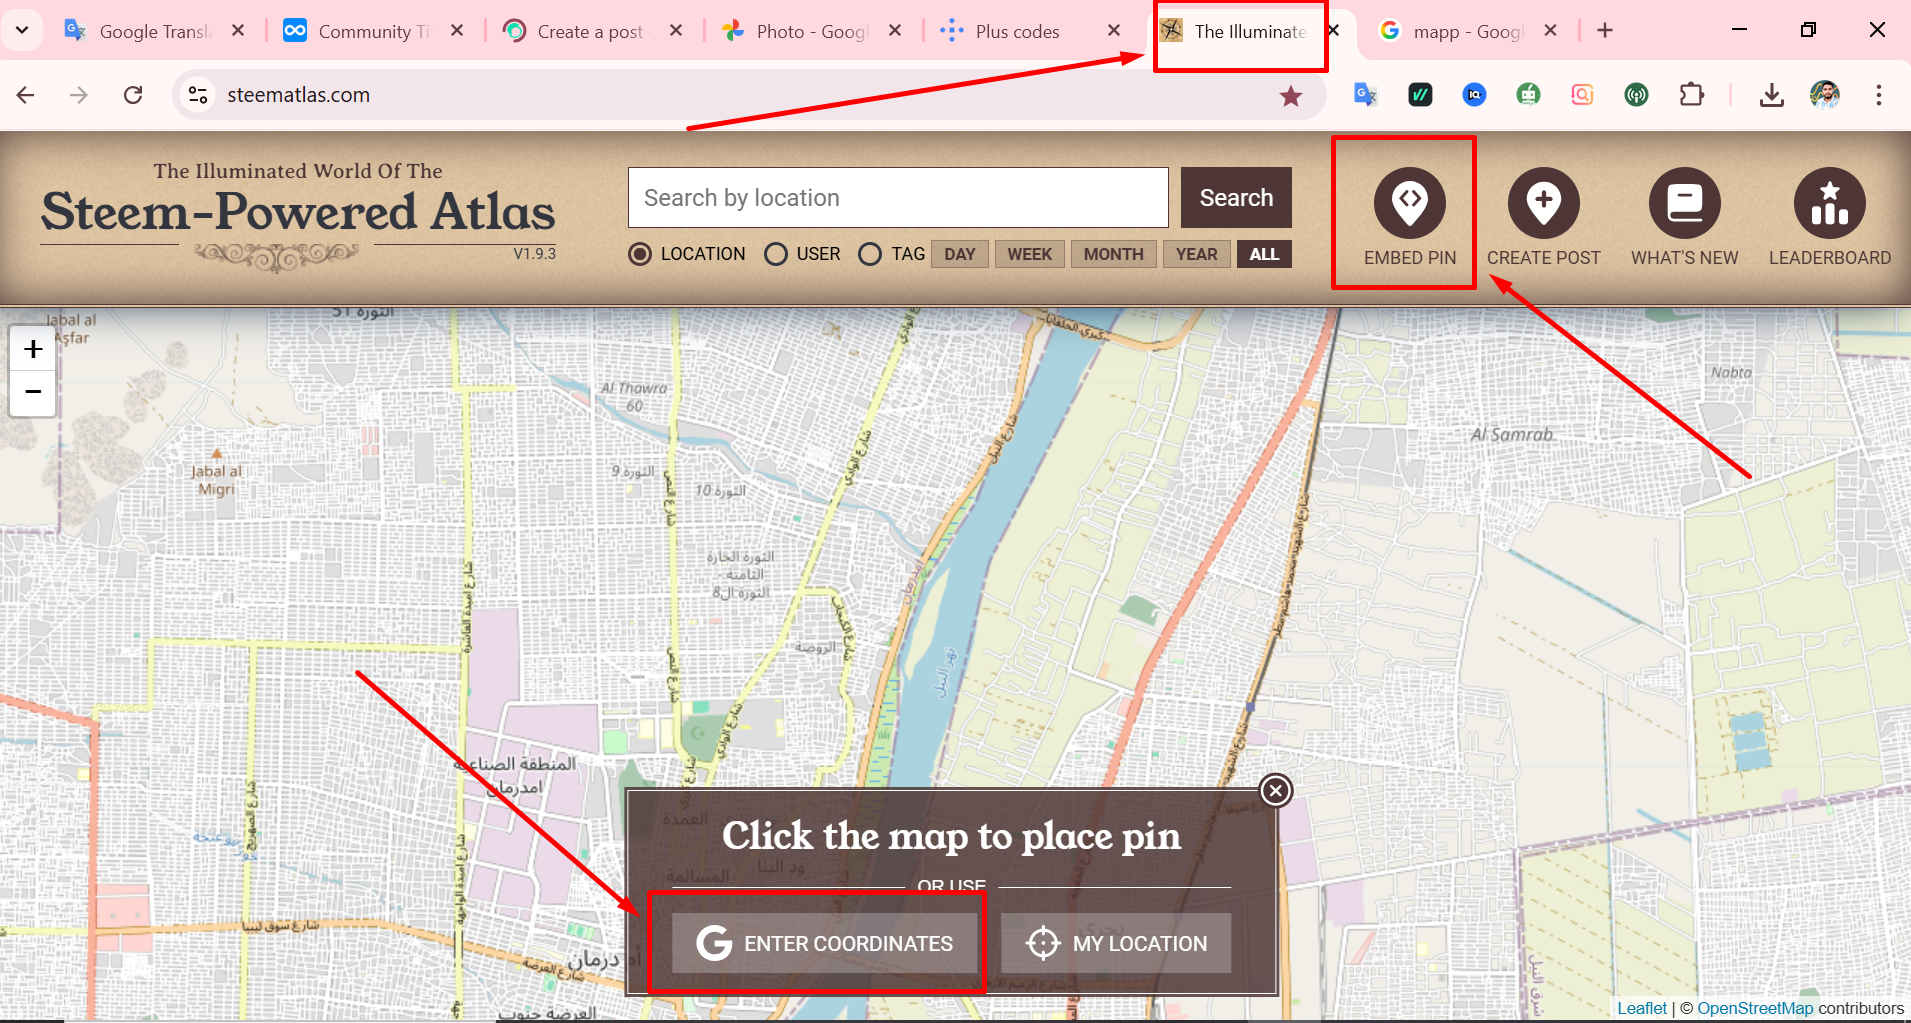The image size is (1911, 1023).
Task: Go forward to the next page
Action: pyautogui.click(x=79, y=95)
